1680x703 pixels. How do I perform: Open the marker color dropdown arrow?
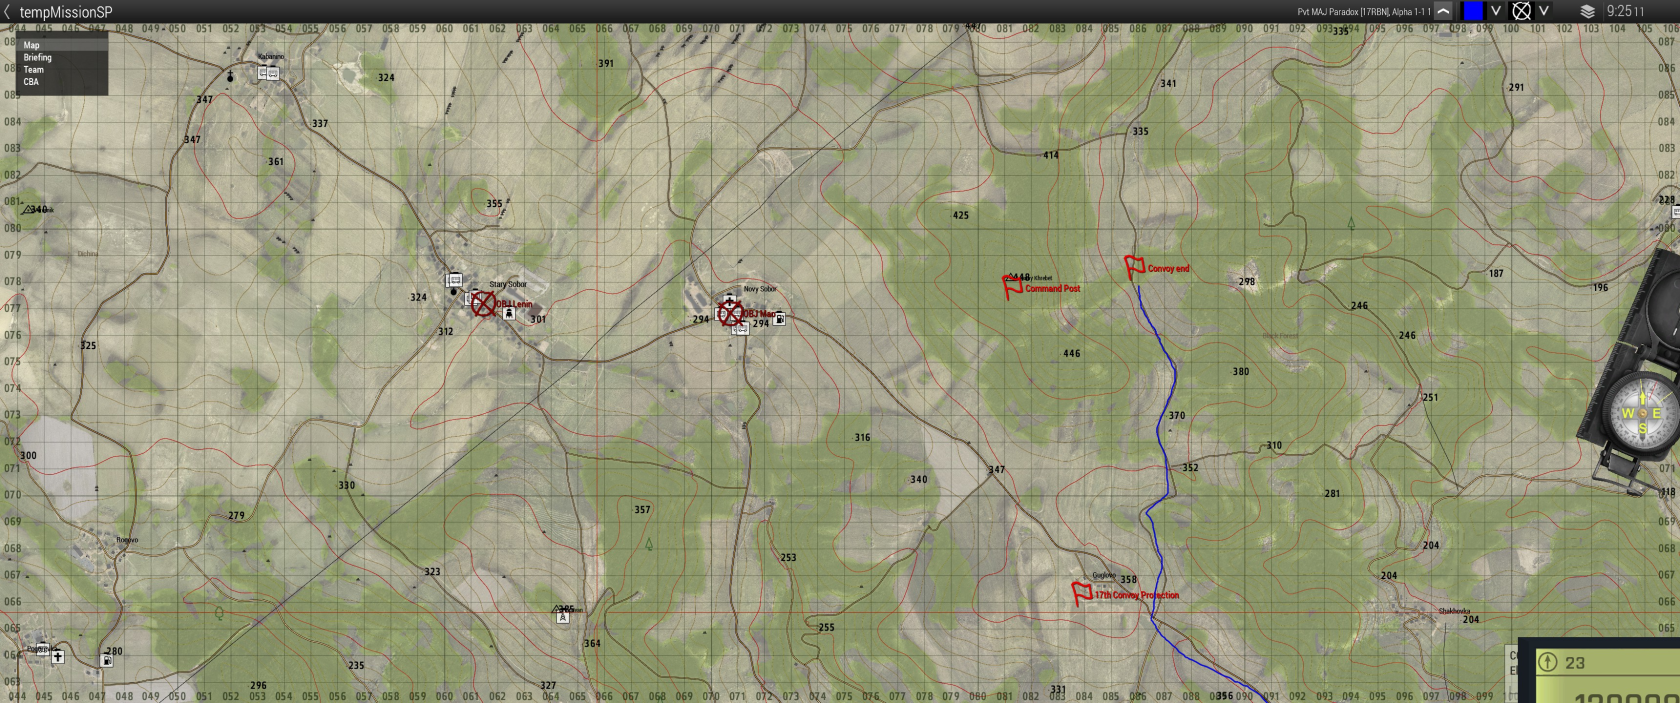[1496, 11]
